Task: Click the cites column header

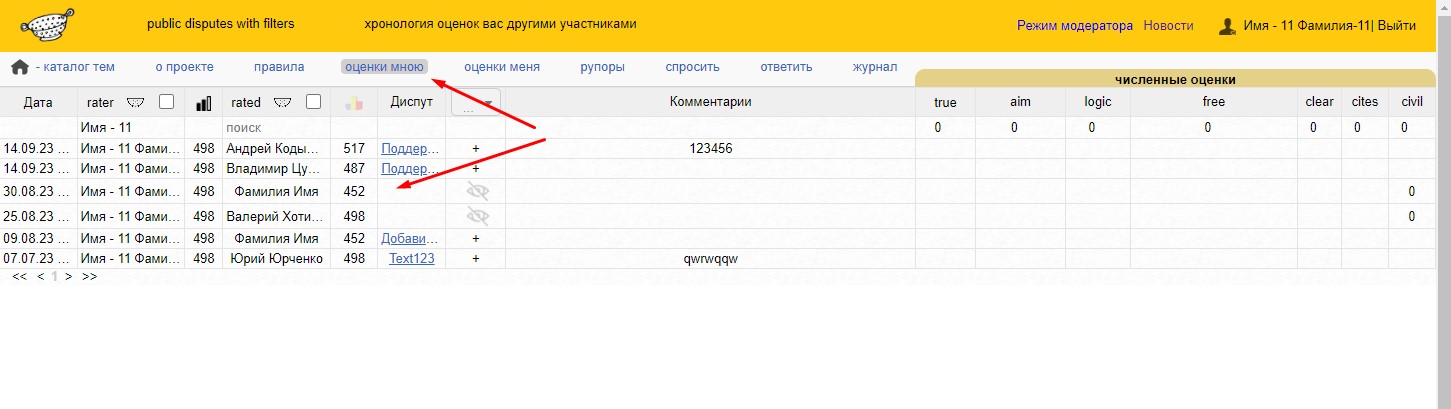Action: pos(1365,102)
